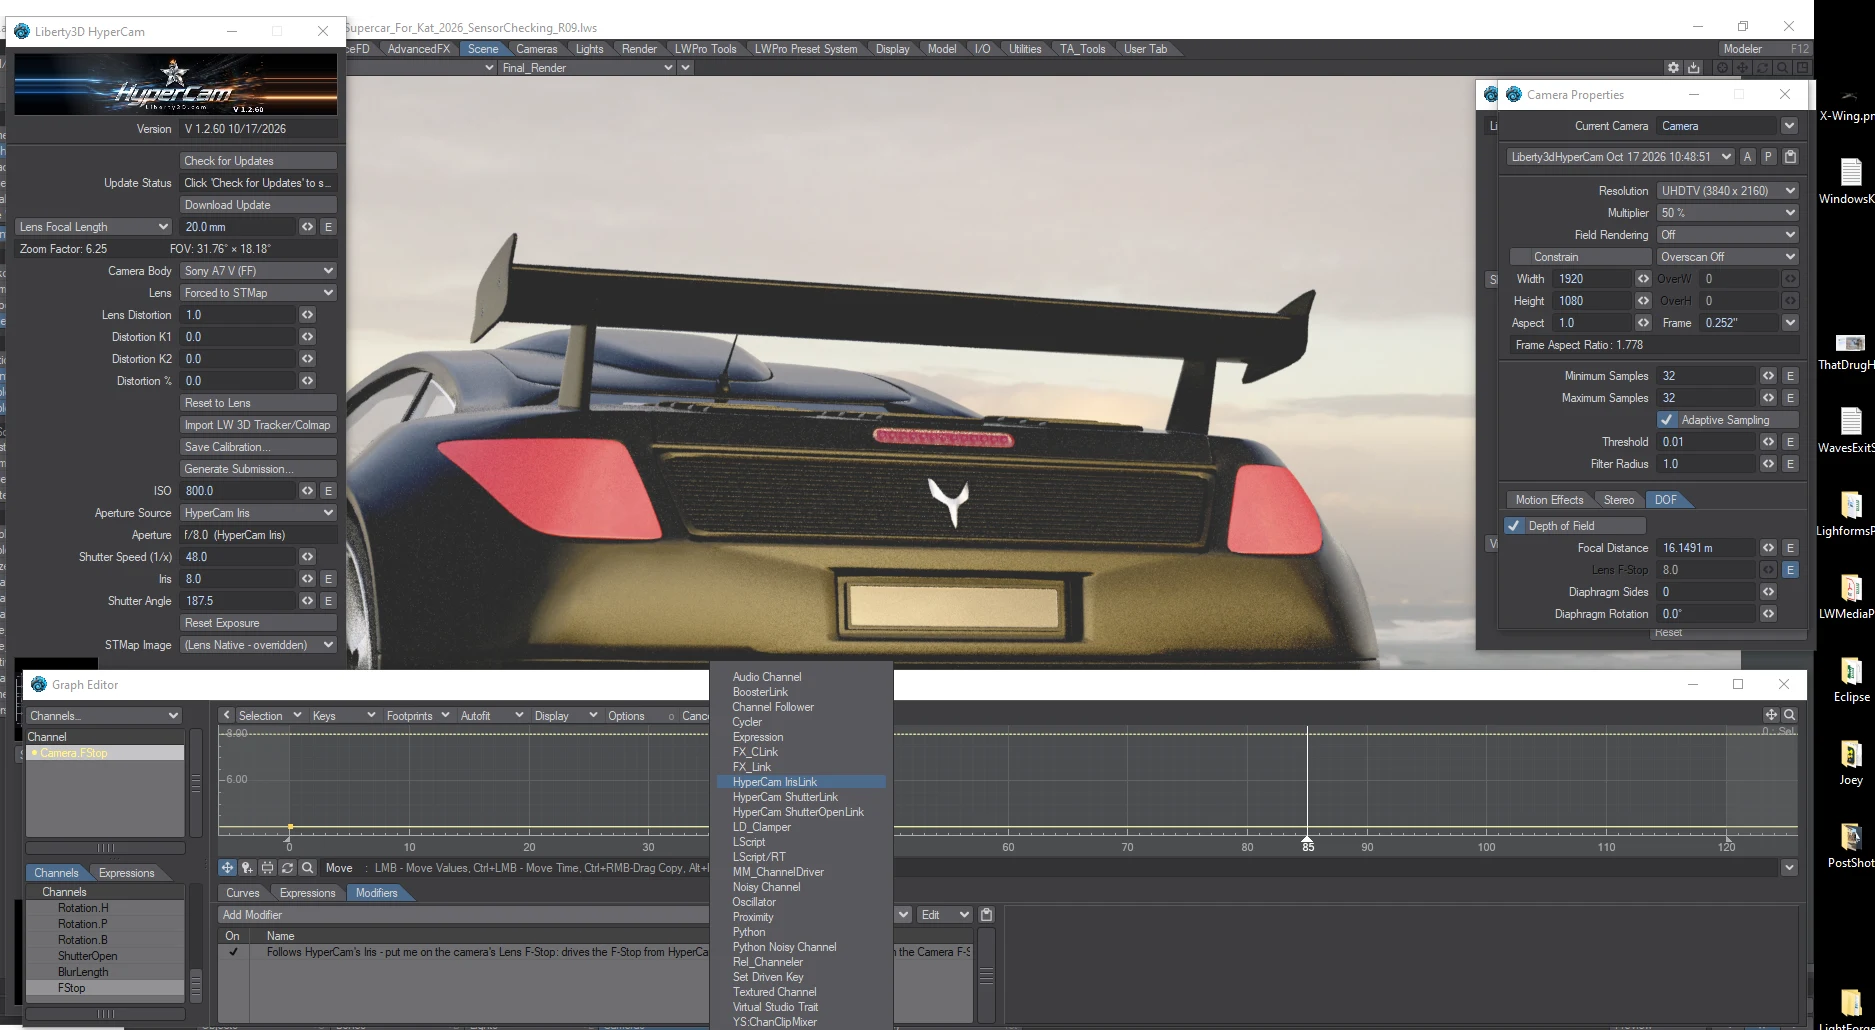The height and width of the screenshot is (1030, 1875).
Task: Open the gear settings icon above the viewport
Action: point(1673,68)
